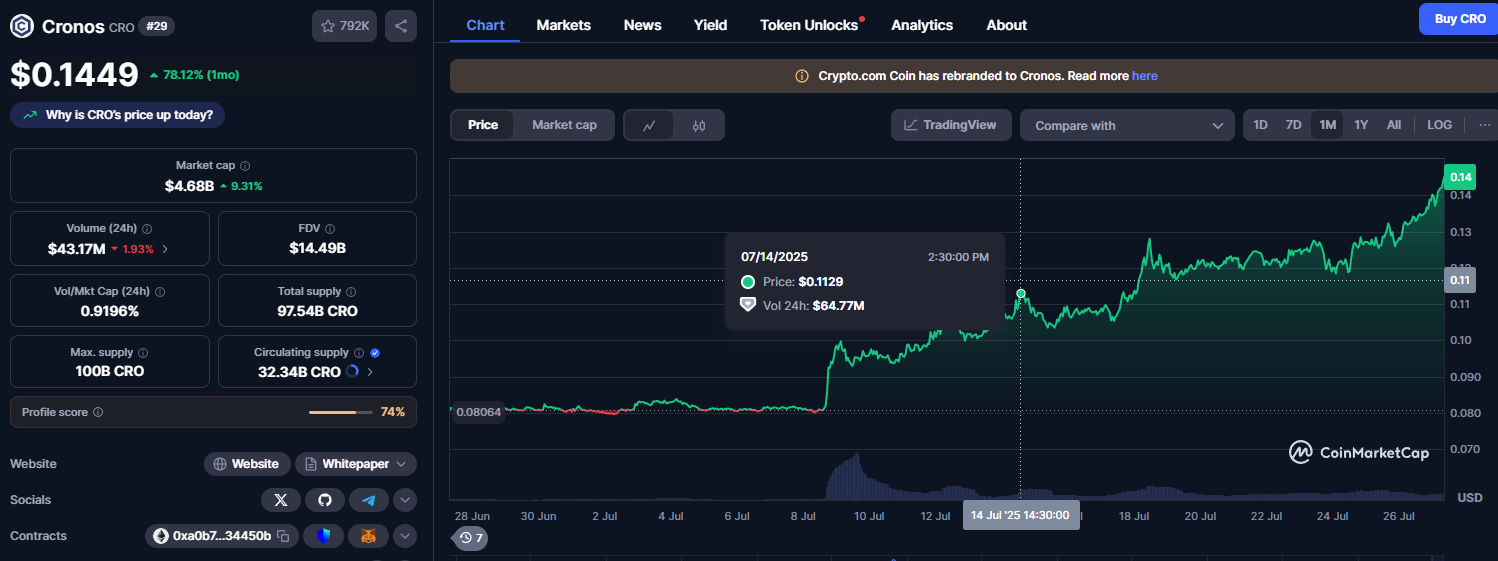Open the Yield tab
Screen dimensions: 1498x561
point(711,25)
